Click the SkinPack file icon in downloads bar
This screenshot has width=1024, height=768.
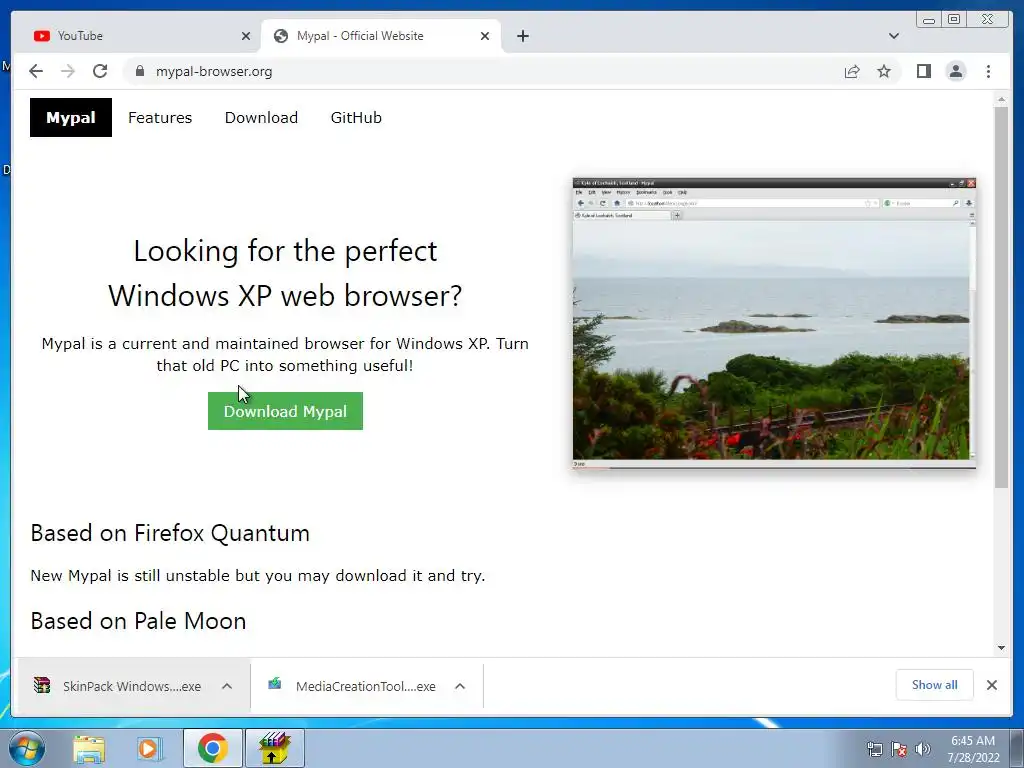coord(42,685)
